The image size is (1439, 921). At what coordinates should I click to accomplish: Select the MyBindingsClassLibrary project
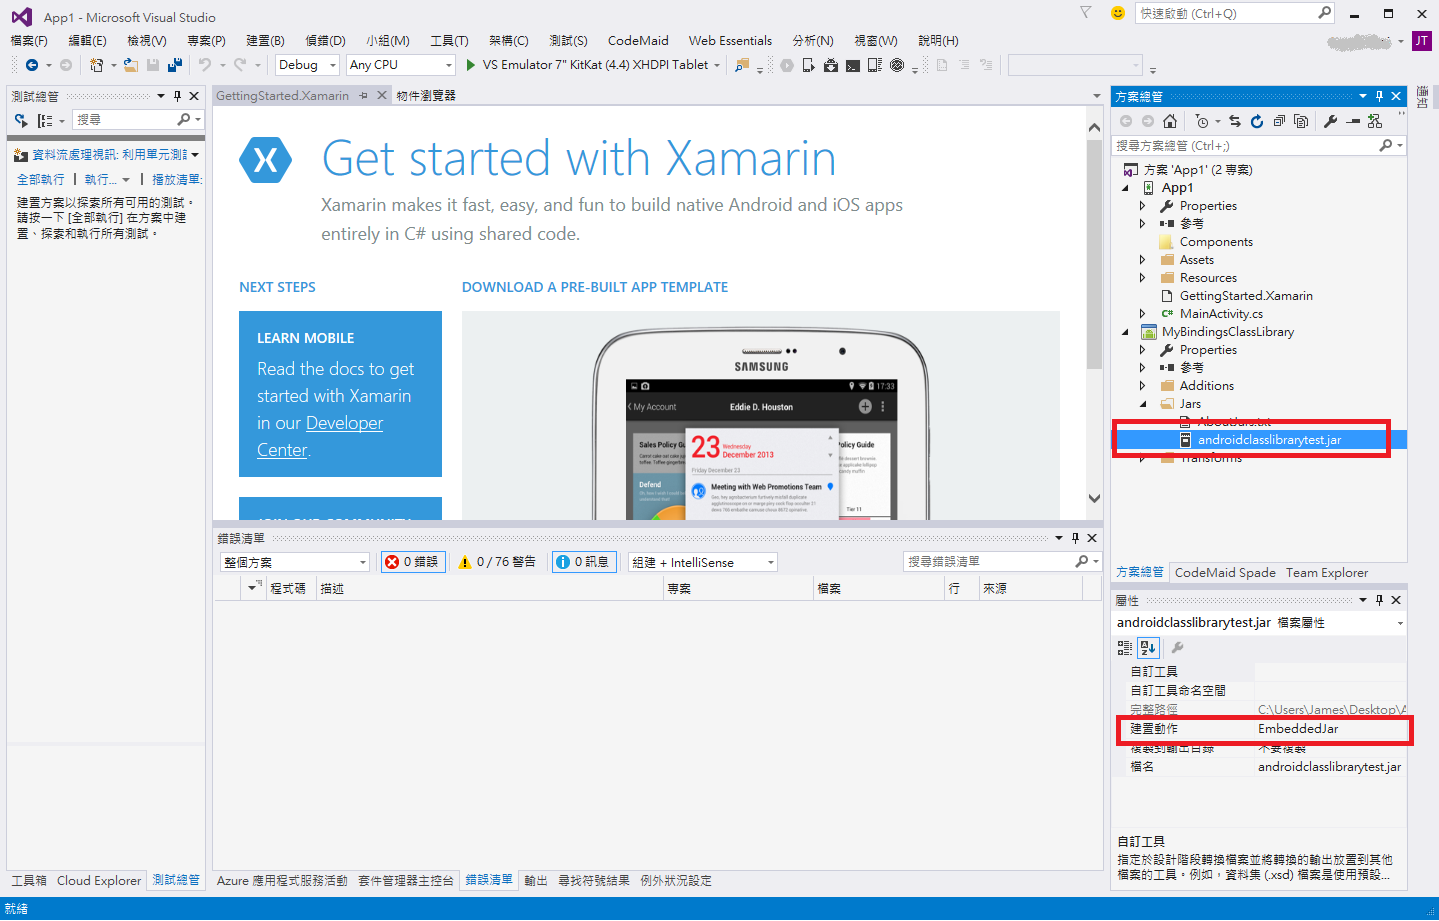1228,332
